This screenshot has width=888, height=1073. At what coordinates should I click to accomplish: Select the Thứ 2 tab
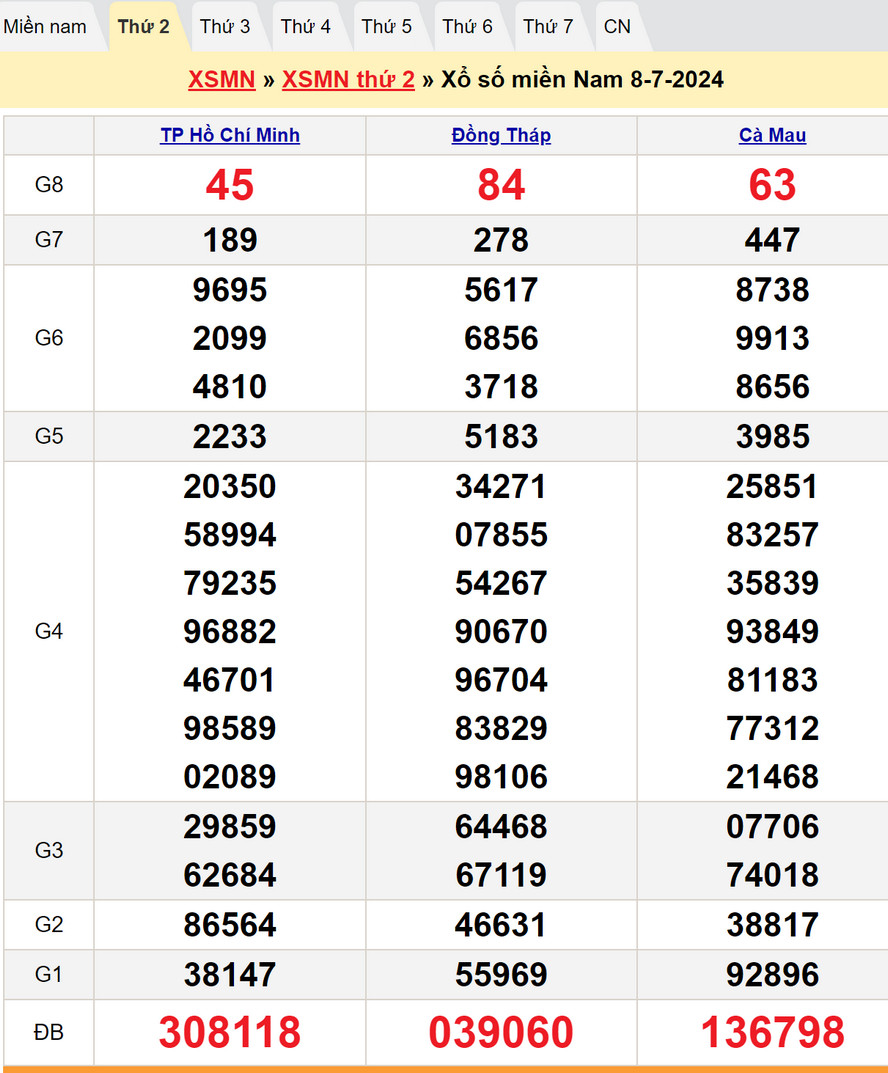point(143,27)
